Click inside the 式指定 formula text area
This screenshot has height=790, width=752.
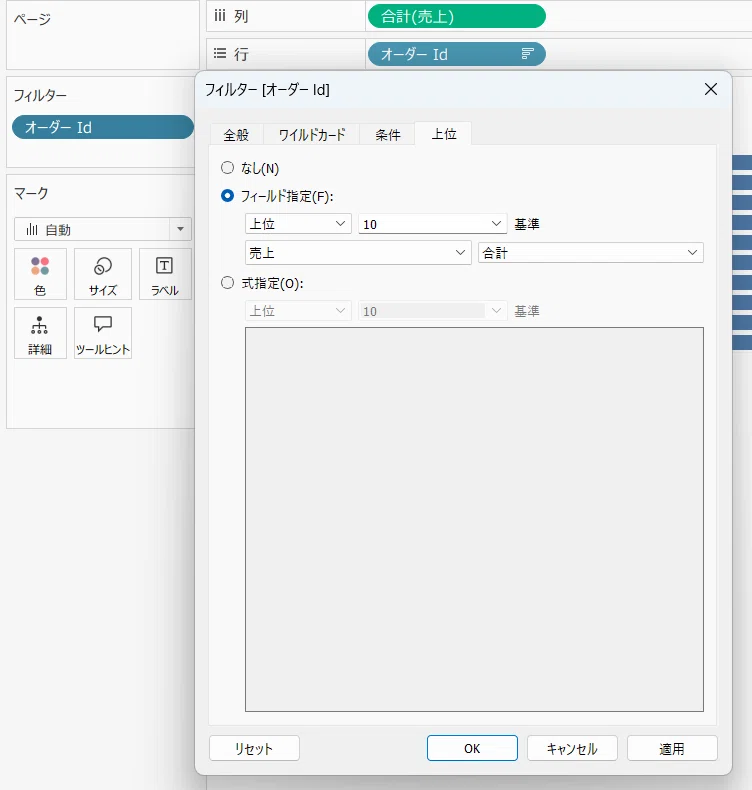(x=474, y=519)
